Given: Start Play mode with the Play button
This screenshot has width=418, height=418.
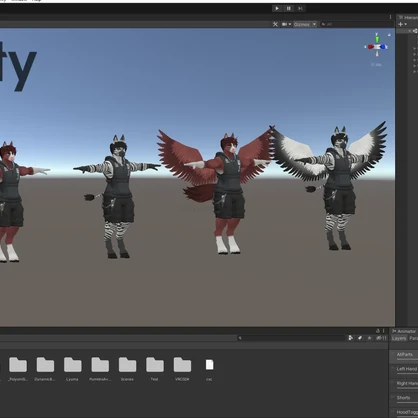Looking at the screenshot, I should (x=277, y=8).
